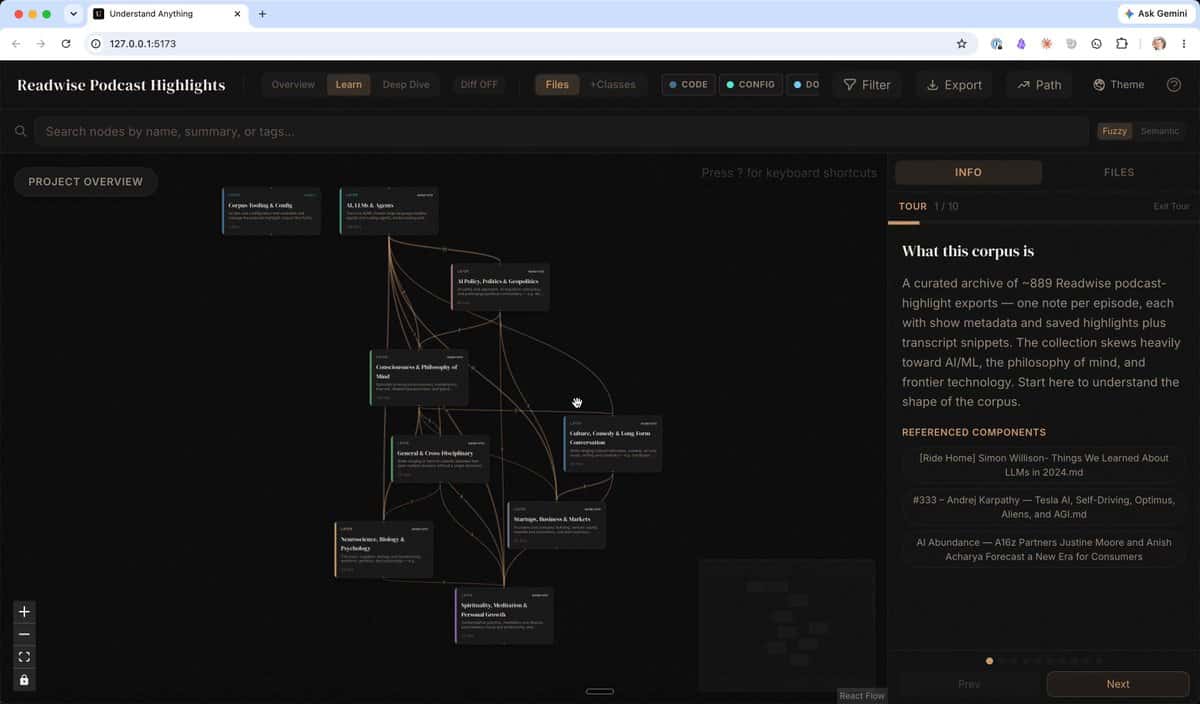The height and width of the screenshot is (704, 1200).
Task: Bookmark the page with star icon
Action: pos(962,44)
